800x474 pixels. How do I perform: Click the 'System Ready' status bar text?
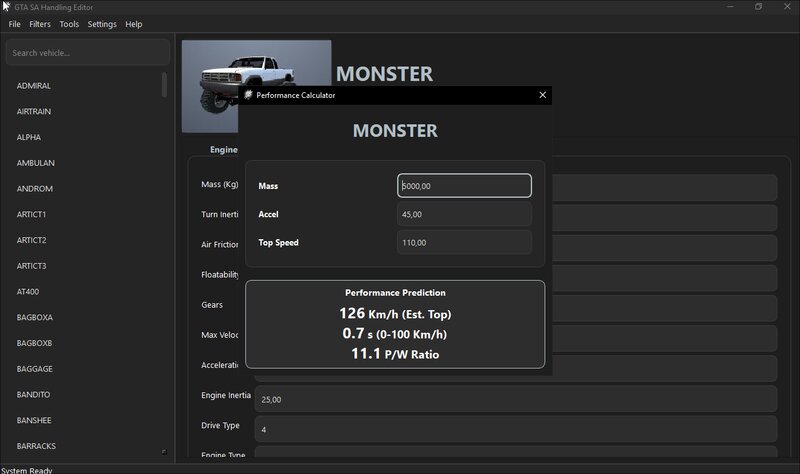coord(27,470)
